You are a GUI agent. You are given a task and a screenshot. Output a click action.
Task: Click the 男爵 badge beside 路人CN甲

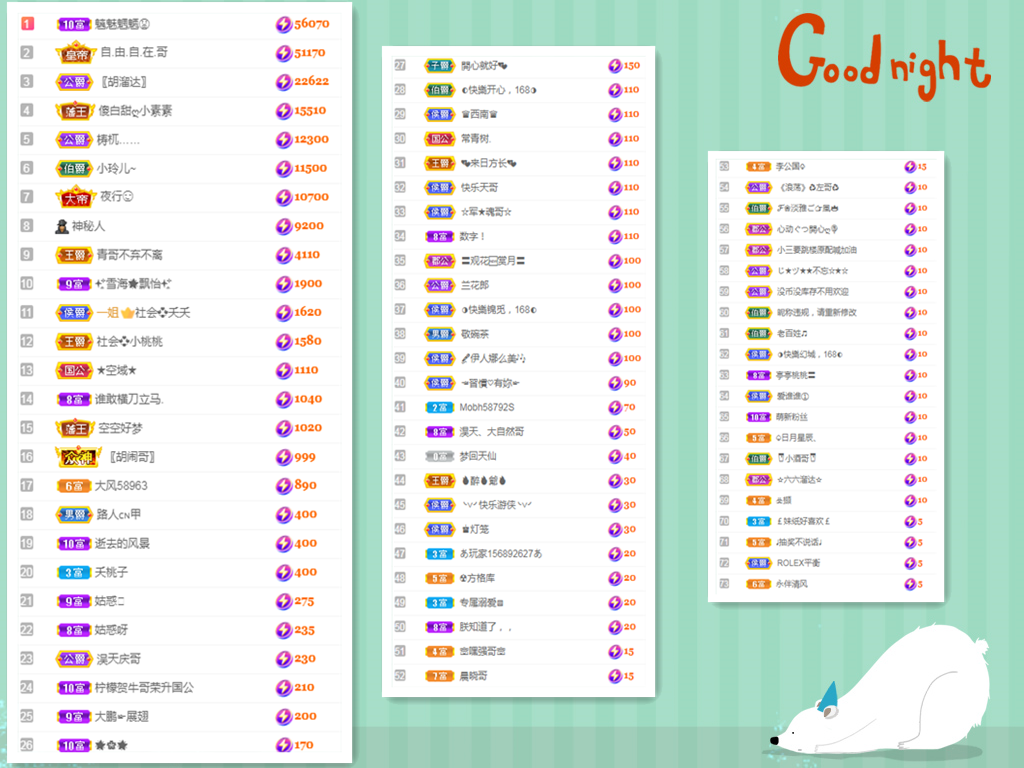pos(73,515)
